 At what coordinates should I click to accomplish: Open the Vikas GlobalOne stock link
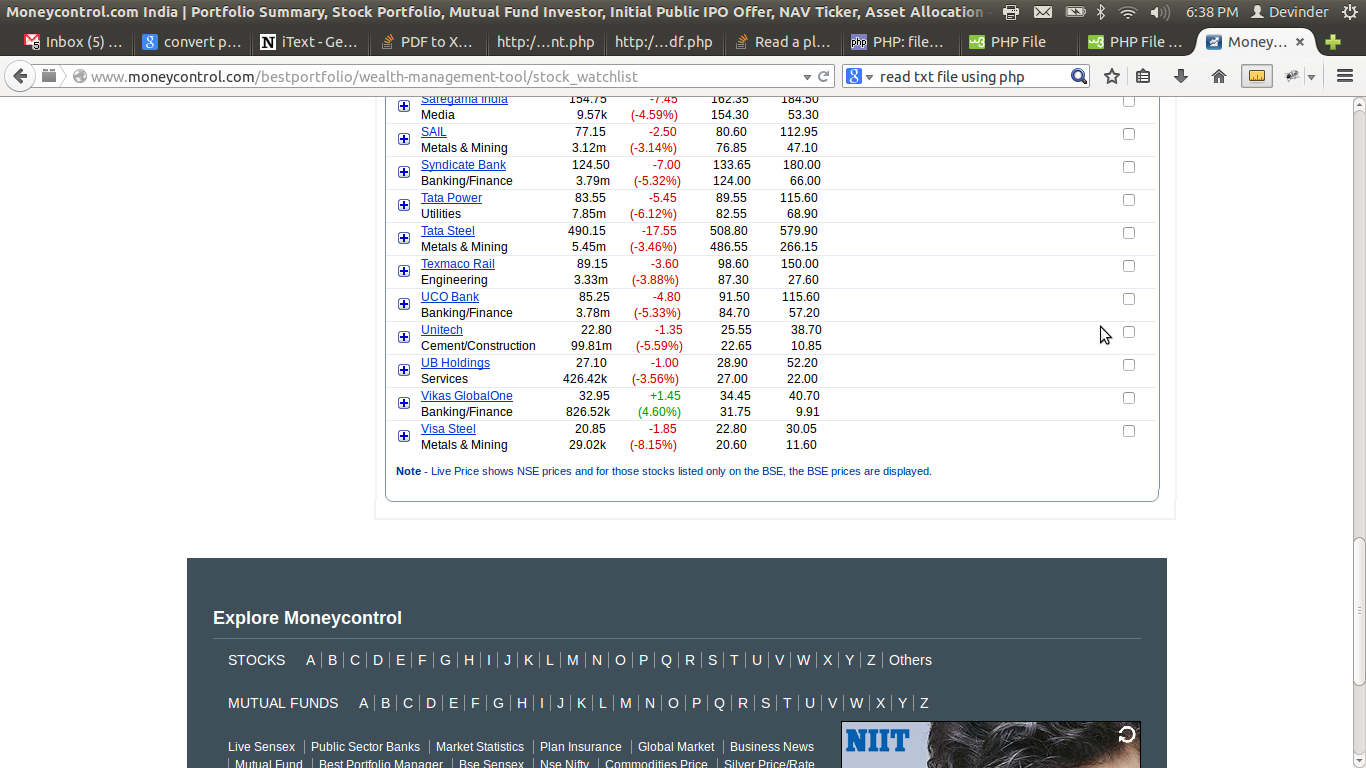(467, 396)
